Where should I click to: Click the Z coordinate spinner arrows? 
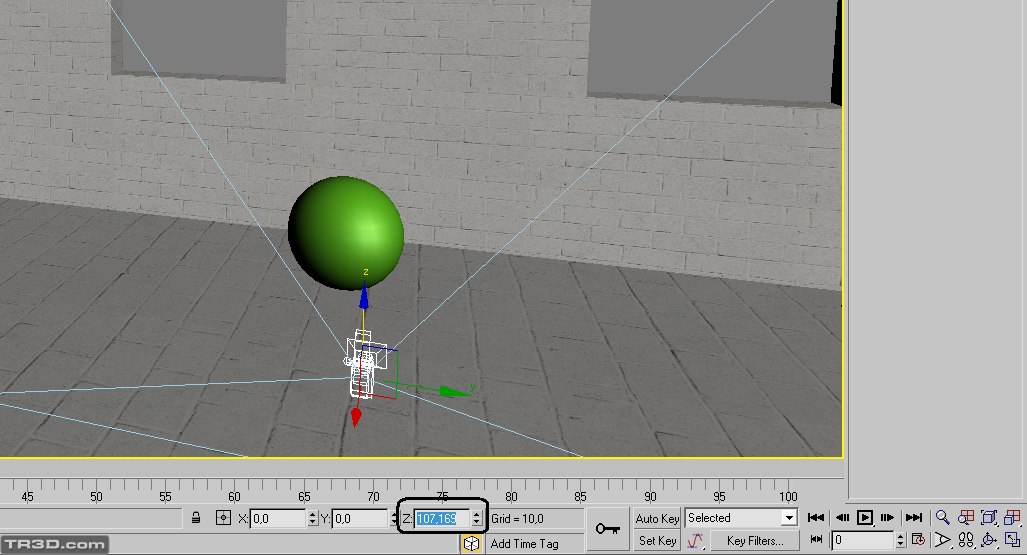(476, 518)
